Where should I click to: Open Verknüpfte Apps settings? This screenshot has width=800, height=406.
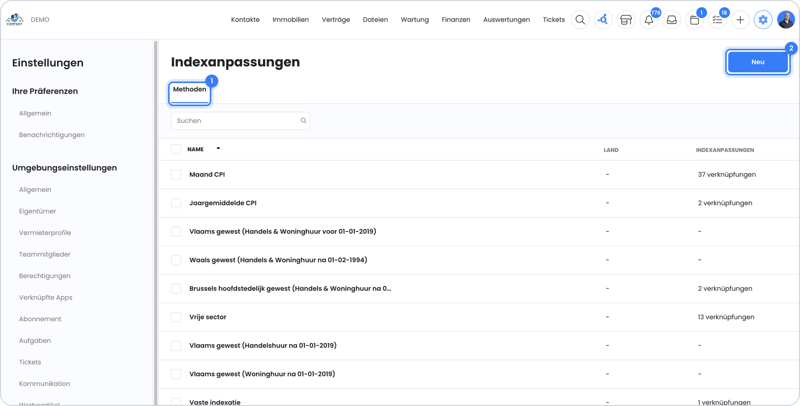46,297
